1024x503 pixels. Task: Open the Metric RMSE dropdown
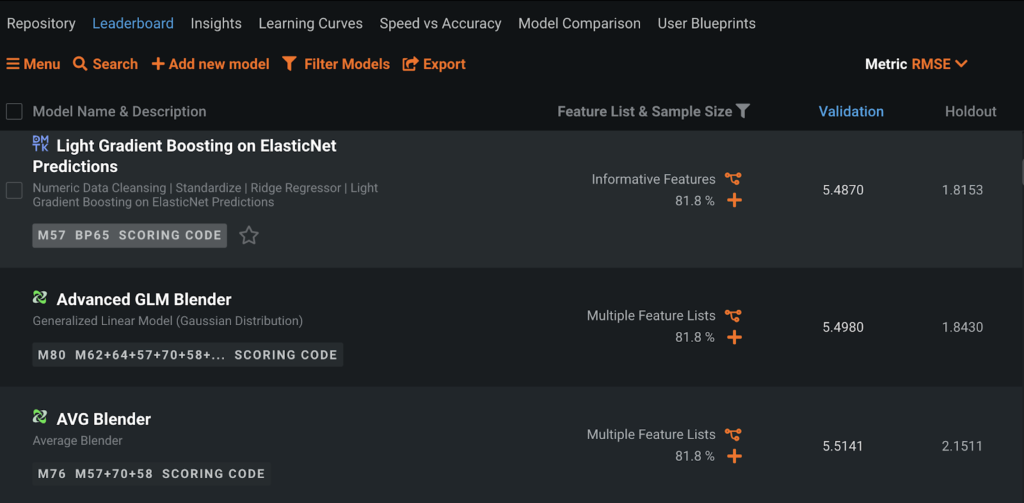coord(916,64)
